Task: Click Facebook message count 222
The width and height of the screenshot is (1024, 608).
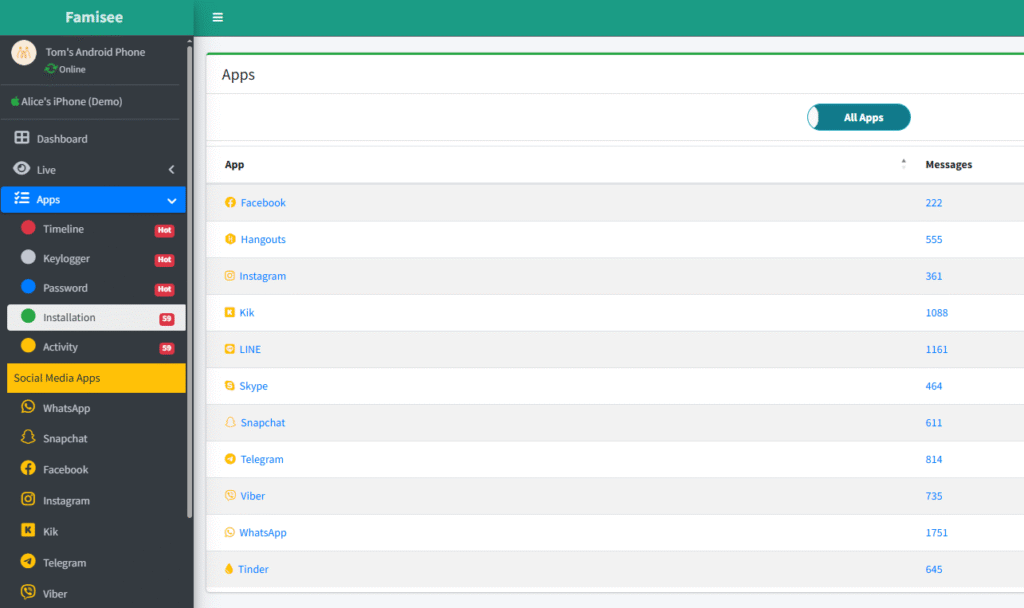Action: (x=934, y=202)
